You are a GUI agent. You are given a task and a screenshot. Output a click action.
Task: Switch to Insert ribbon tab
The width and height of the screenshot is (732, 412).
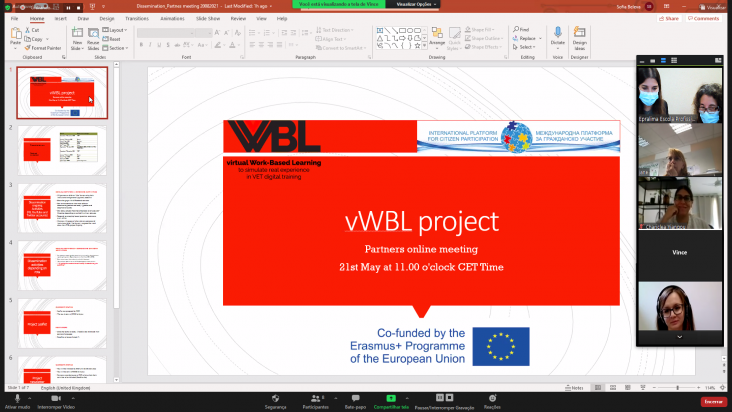[60, 19]
